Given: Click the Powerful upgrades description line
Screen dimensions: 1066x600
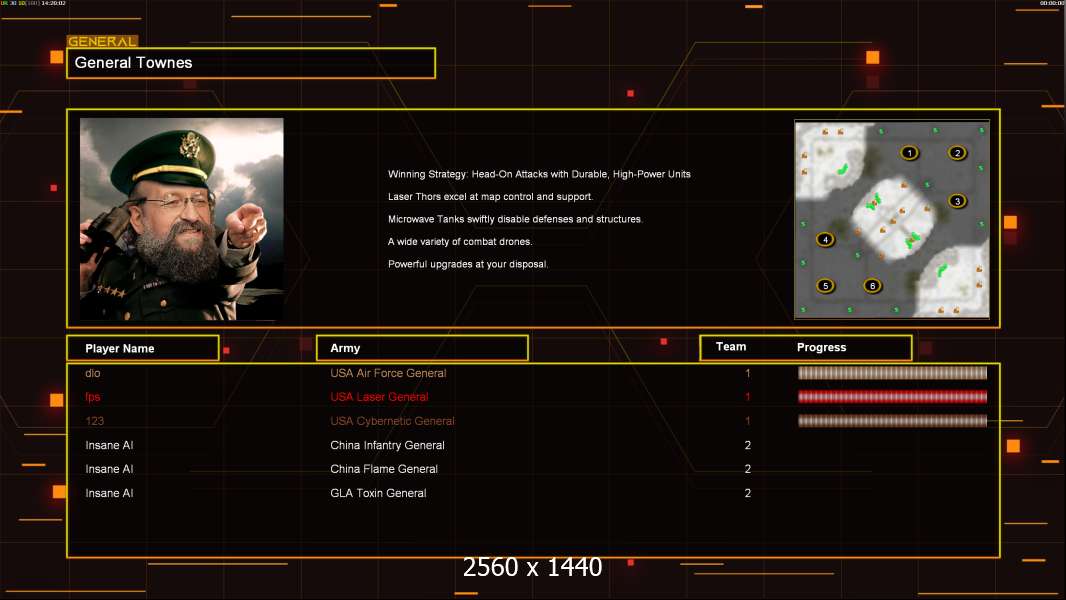Looking at the screenshot, I should tap(468, 264).
